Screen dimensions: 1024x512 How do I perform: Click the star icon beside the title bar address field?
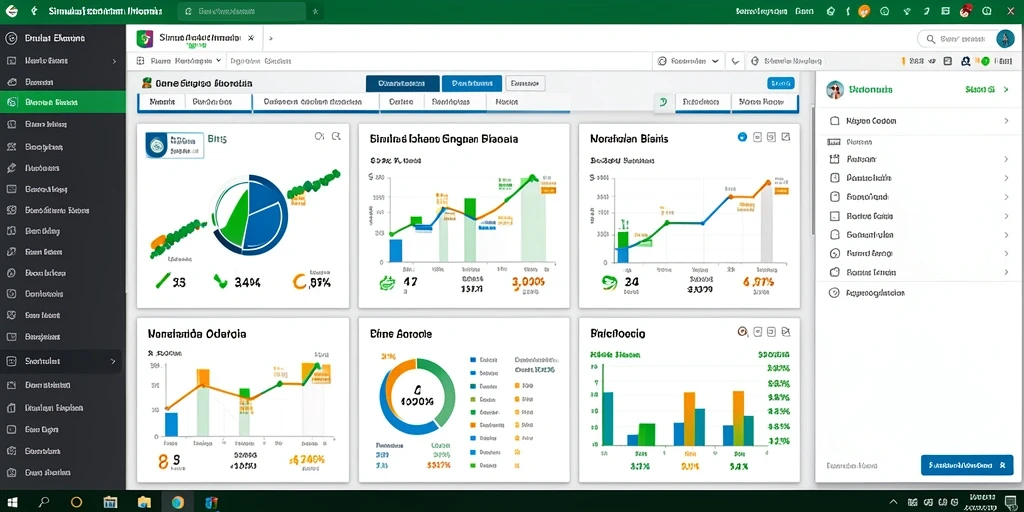click(315, 11)
